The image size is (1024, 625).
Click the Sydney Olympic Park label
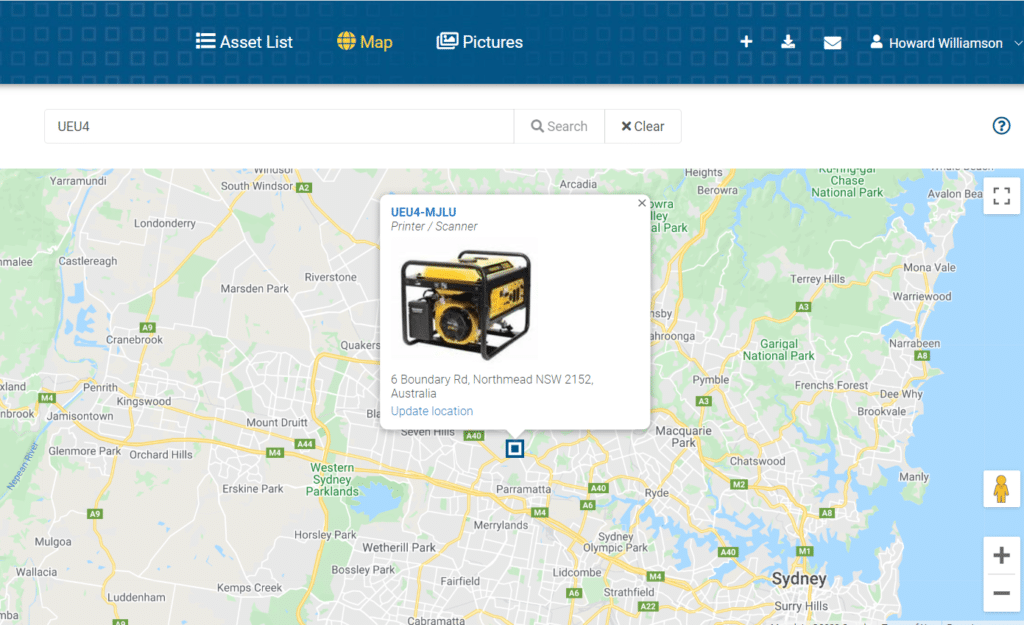[615, 541]
